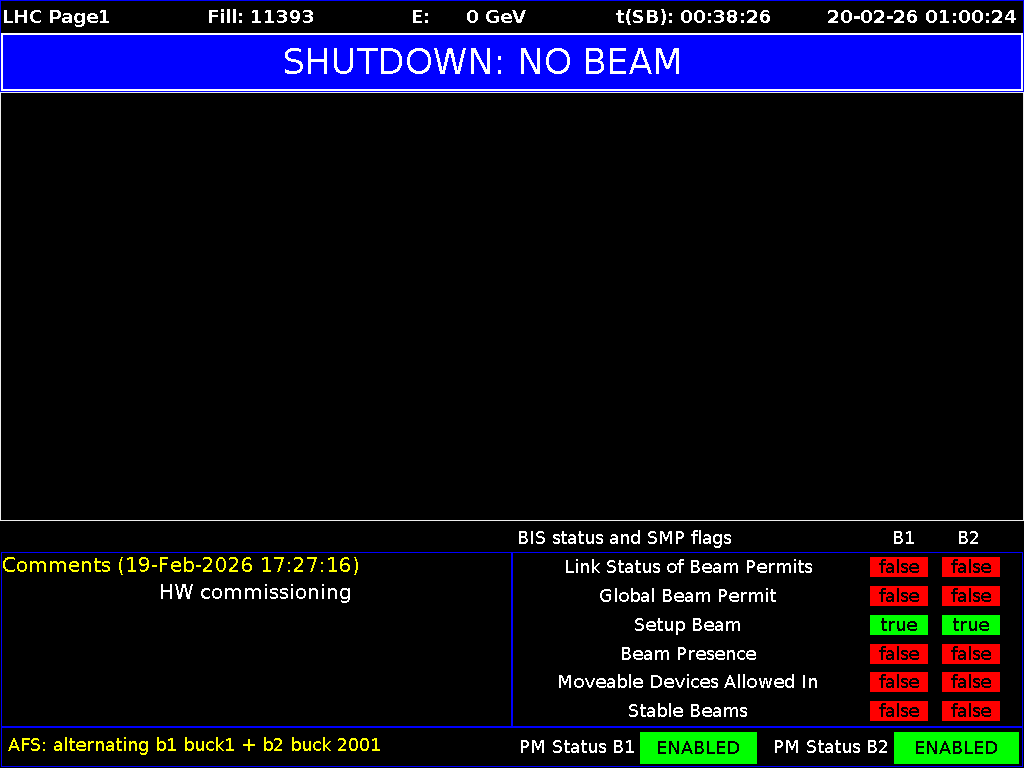The width and height of the screenshot is (1024, 768).
Task: Click the SHUTDOWN: NO BEAM banner
Action: pos(483,61)
